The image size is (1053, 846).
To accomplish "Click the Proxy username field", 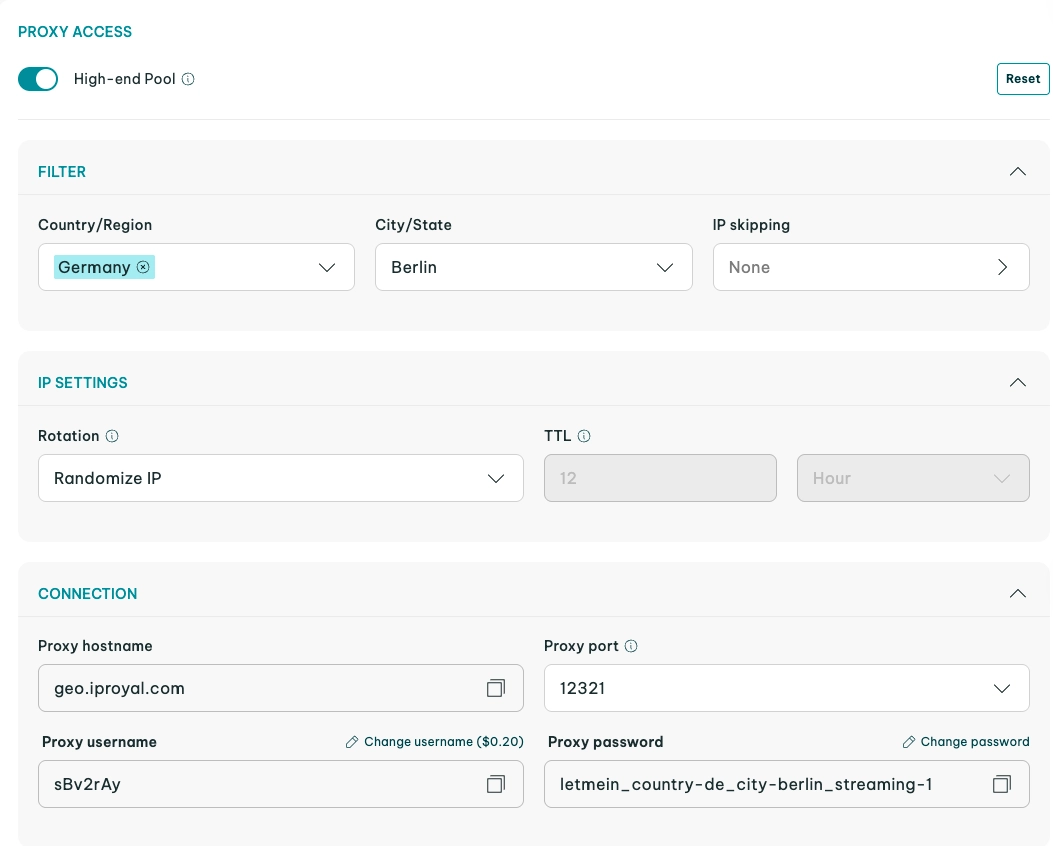I will click(281, 784).
